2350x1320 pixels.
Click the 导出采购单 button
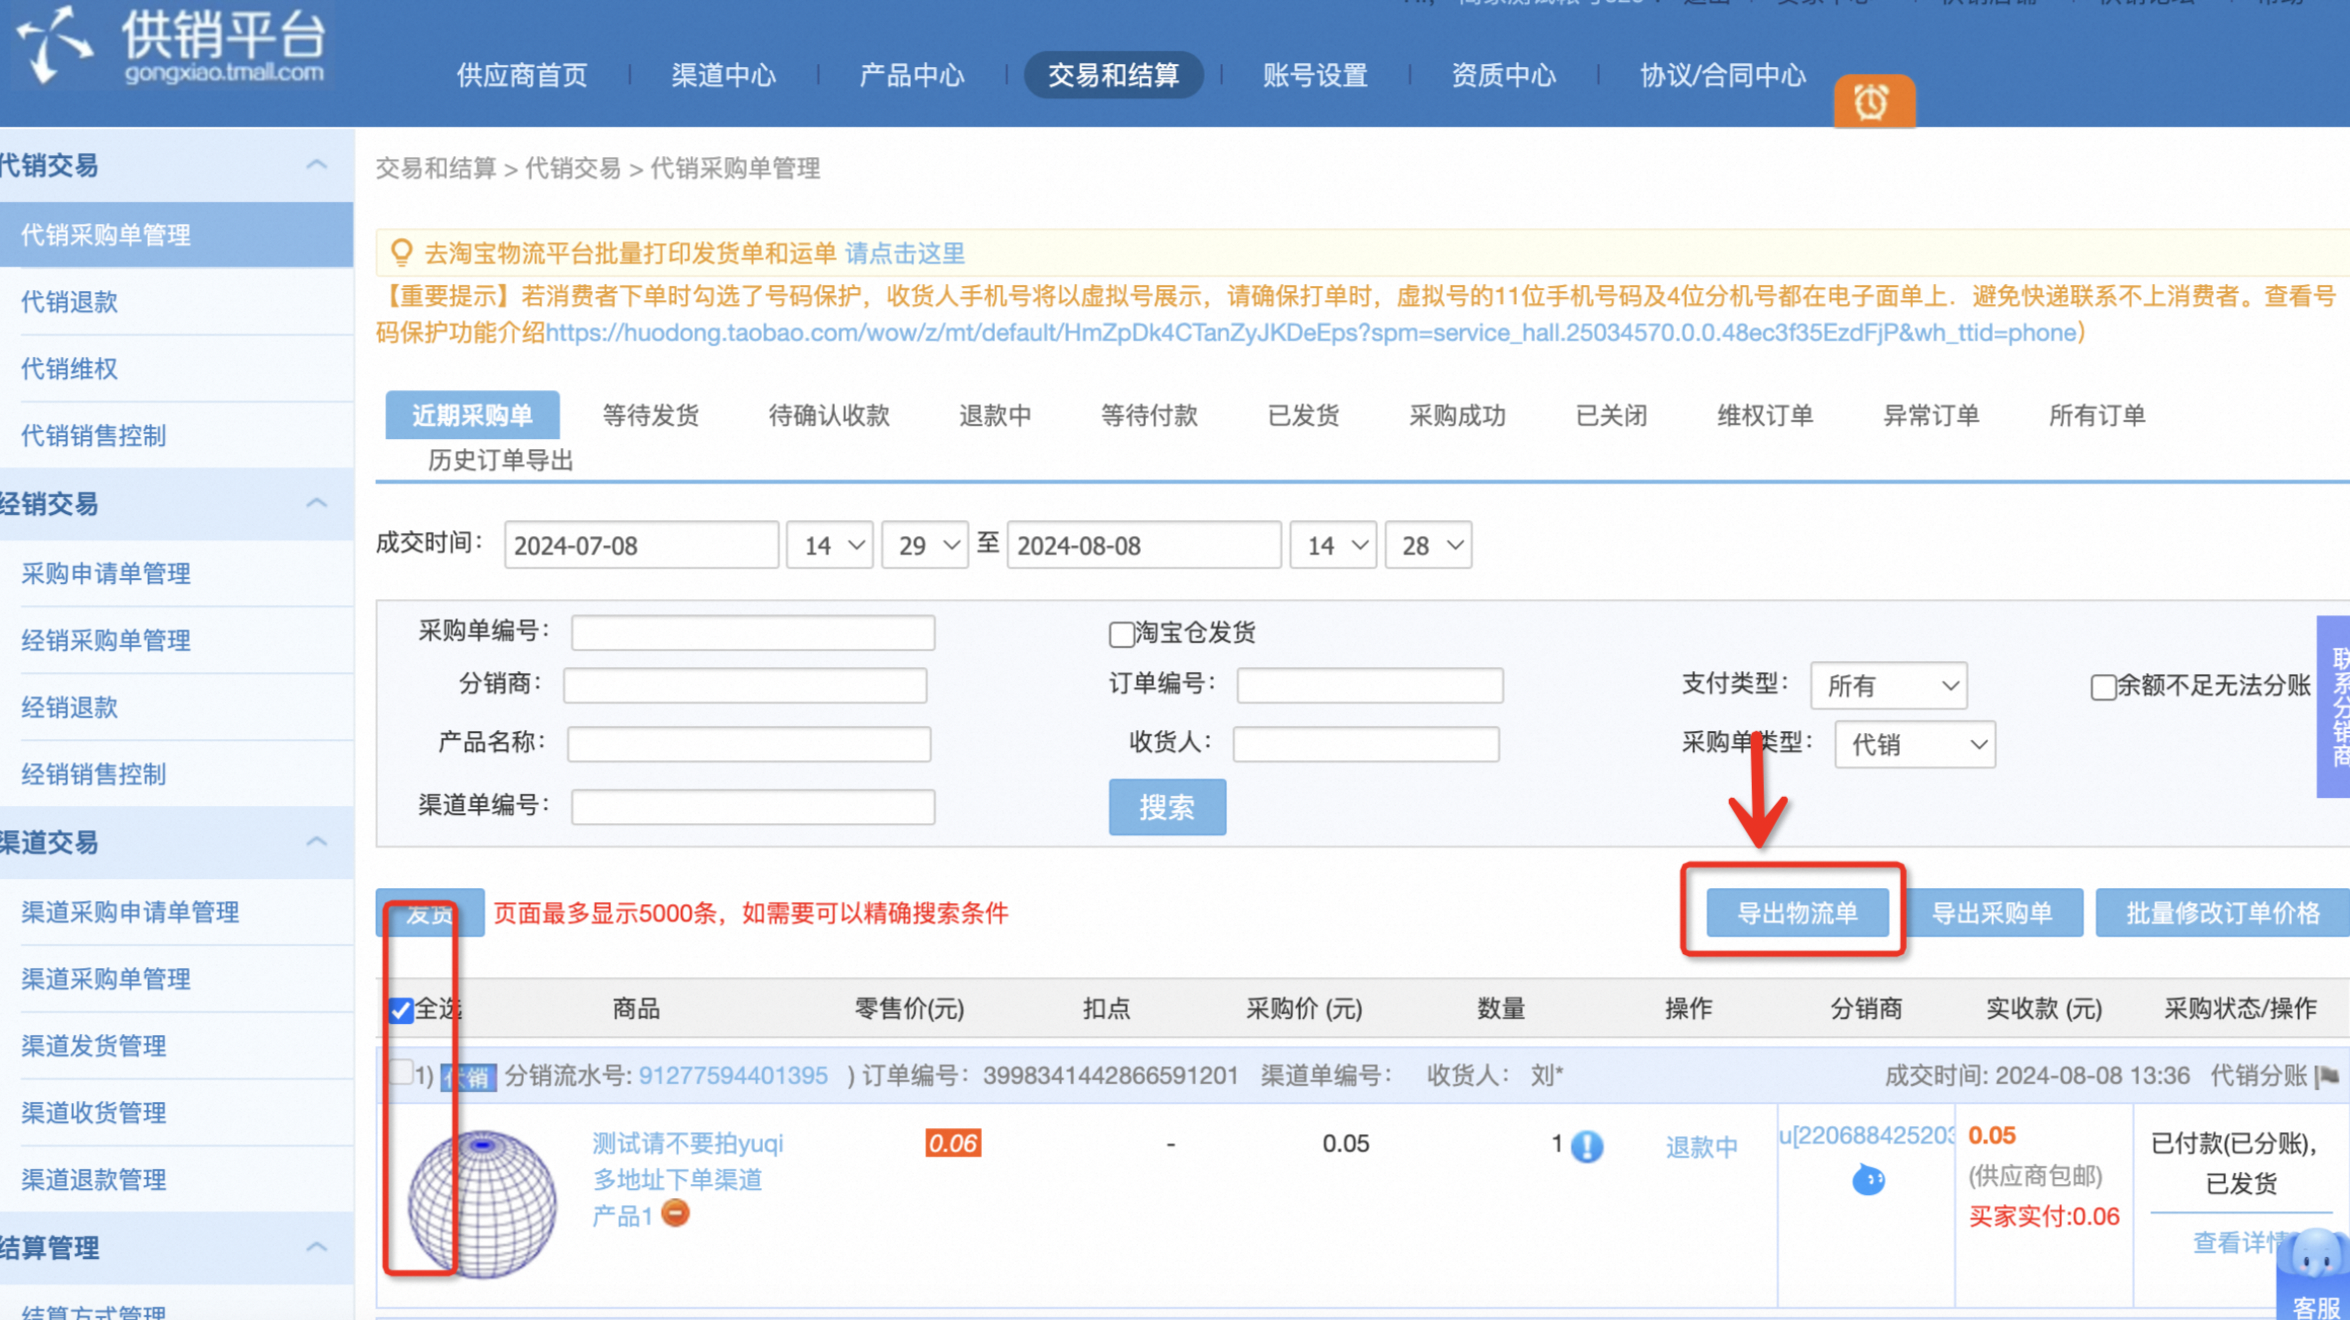tap(1994, 912)
